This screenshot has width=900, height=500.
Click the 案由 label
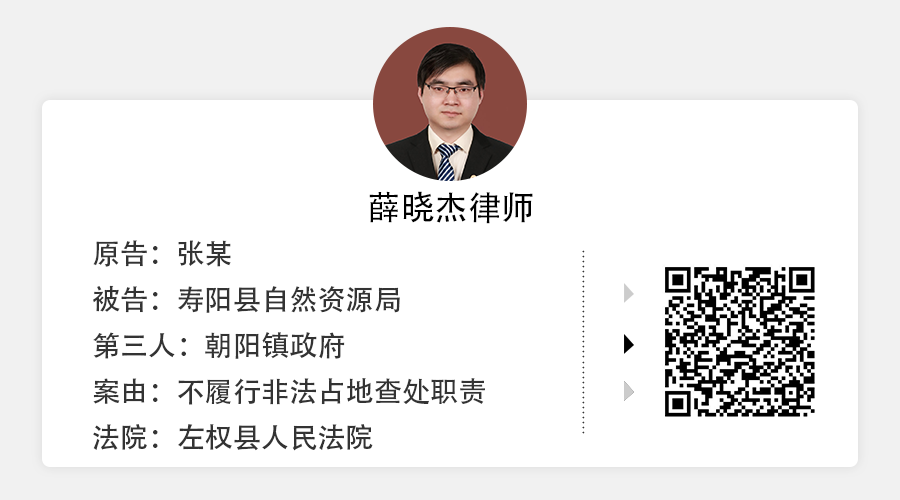(120, 392)
